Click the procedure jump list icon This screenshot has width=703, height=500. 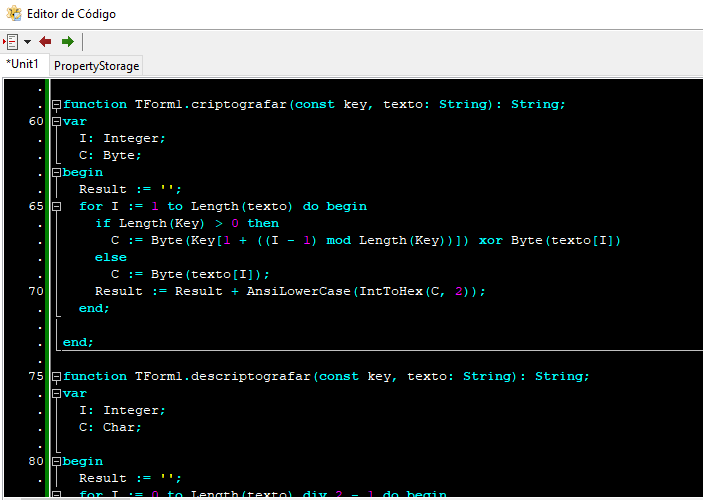(11, 42)
